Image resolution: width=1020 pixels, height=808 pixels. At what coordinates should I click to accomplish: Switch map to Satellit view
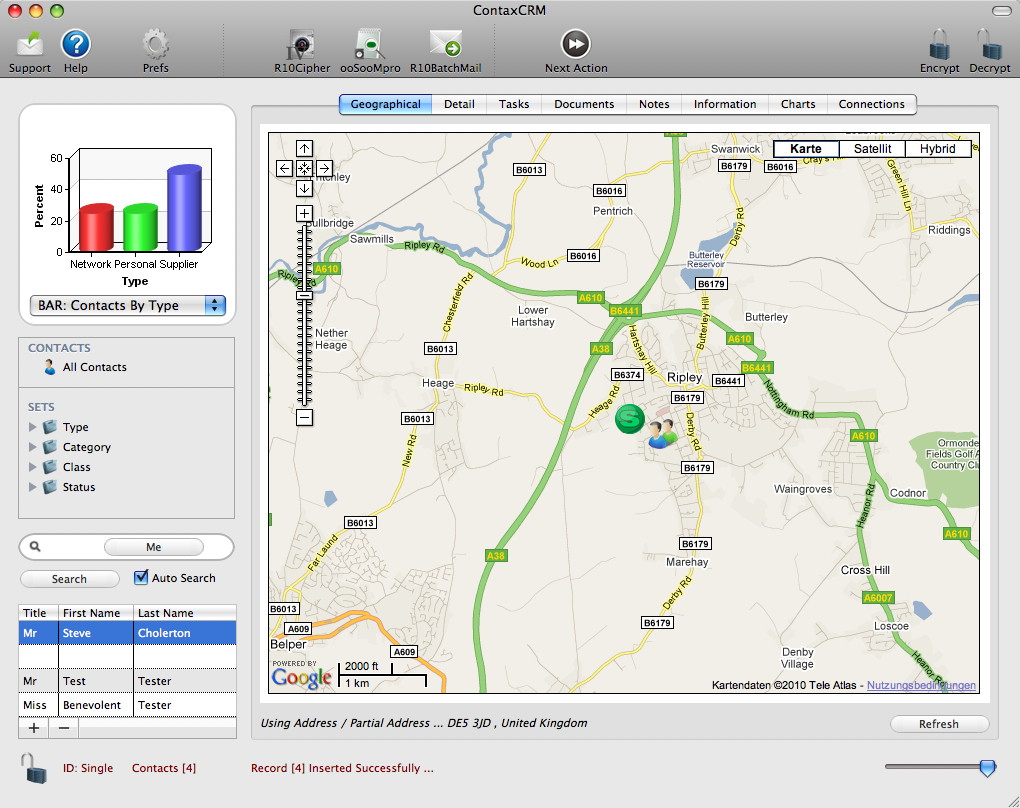872,149
